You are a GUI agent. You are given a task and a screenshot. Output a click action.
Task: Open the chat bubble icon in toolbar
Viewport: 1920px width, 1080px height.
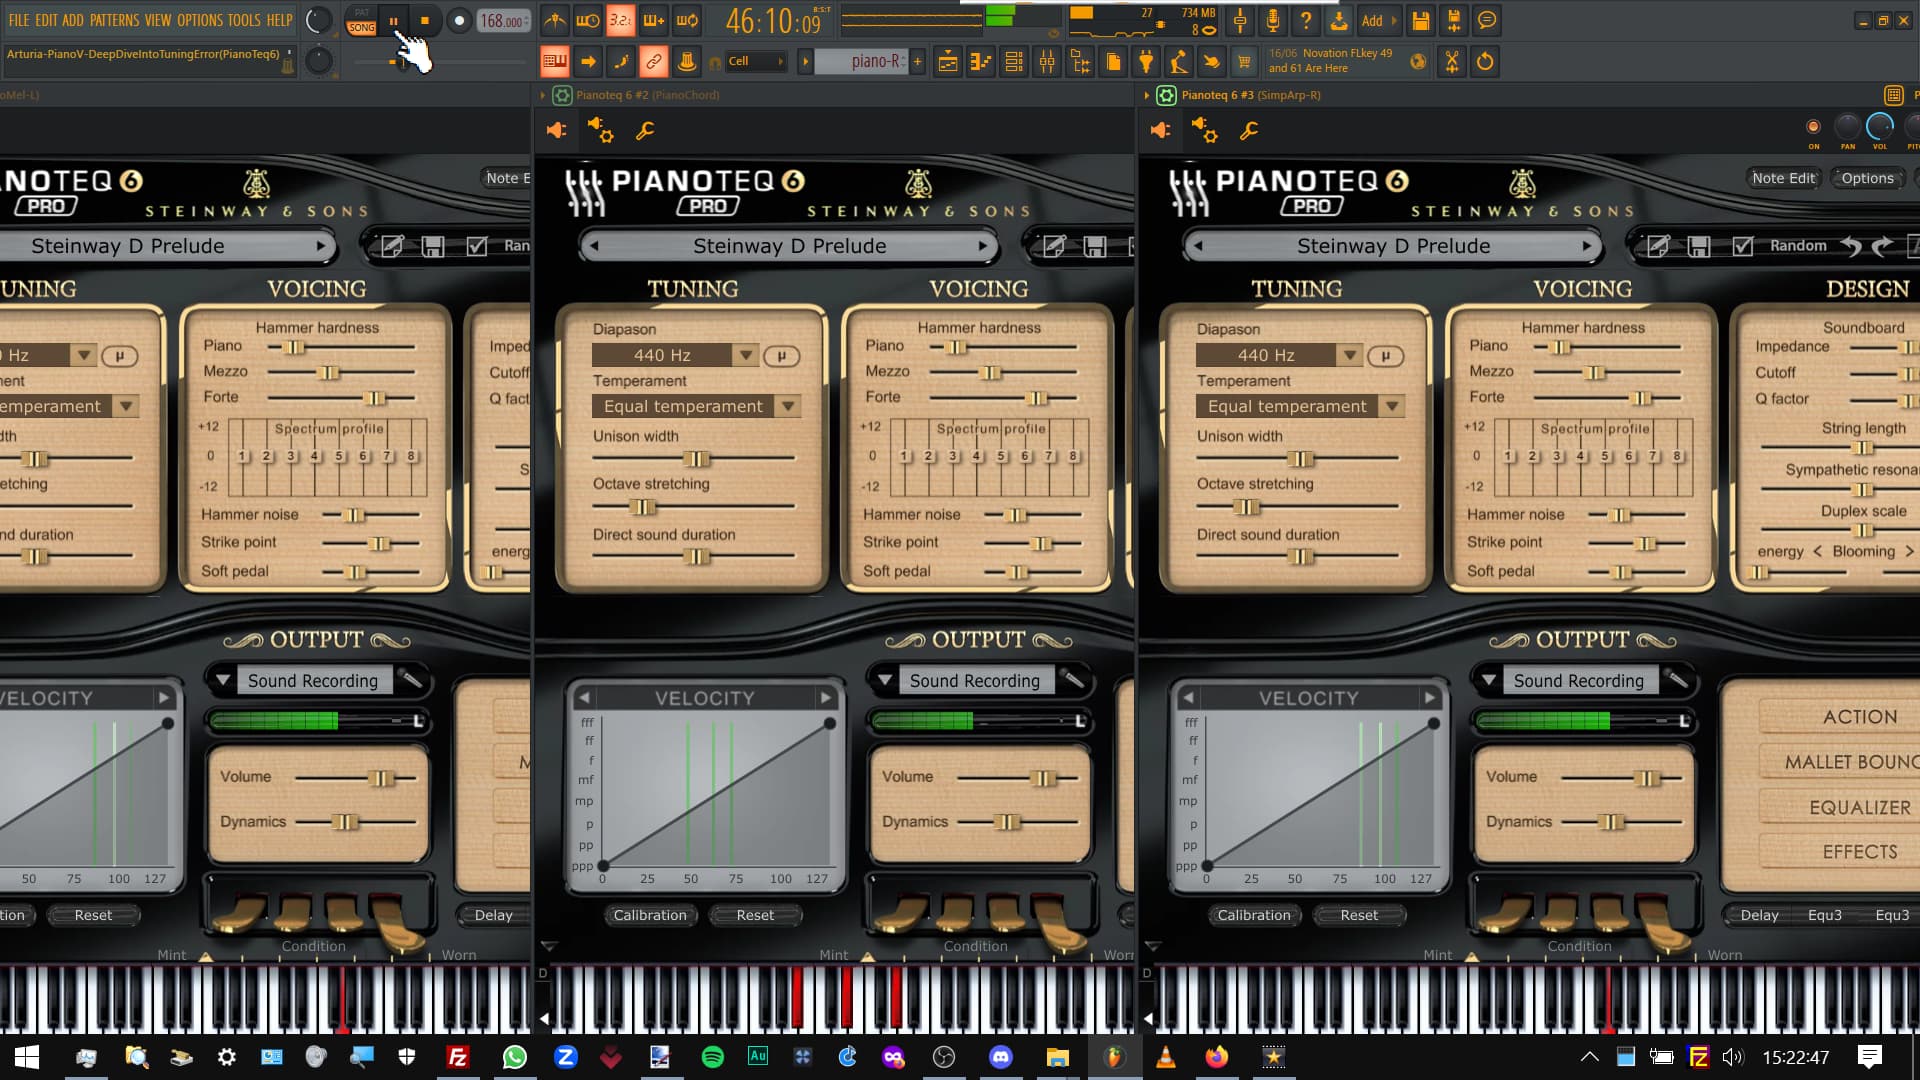click(1487, 20)
